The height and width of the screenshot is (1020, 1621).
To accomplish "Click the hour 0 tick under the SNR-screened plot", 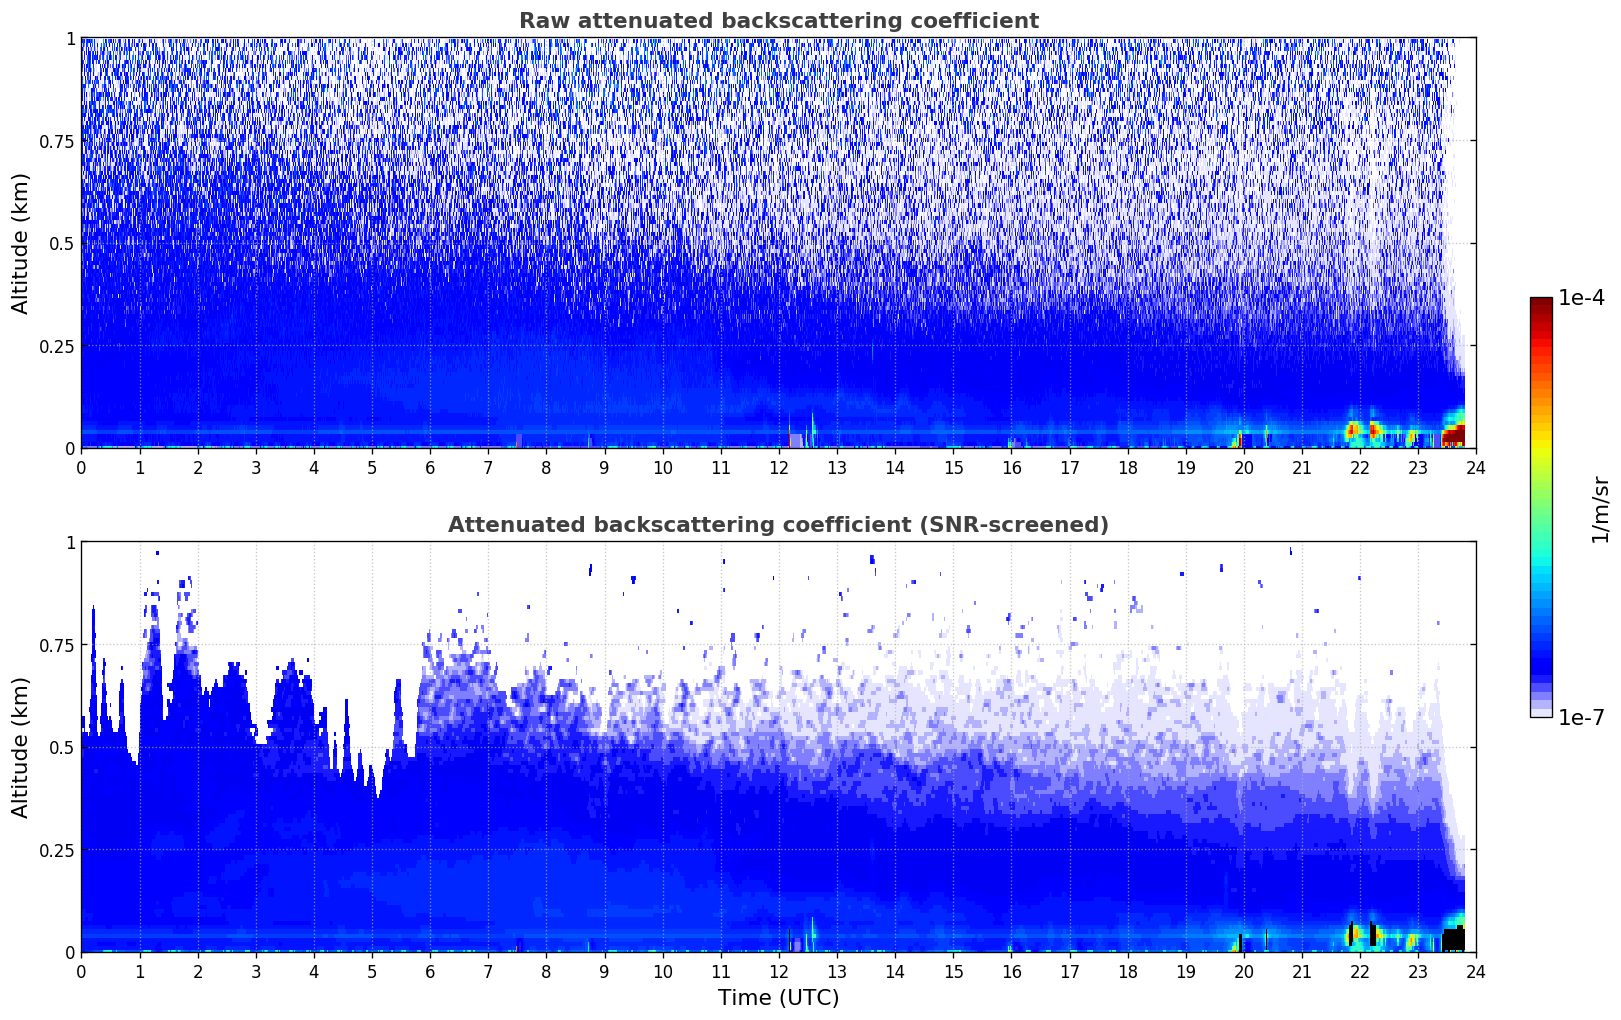I will (81, 971).
